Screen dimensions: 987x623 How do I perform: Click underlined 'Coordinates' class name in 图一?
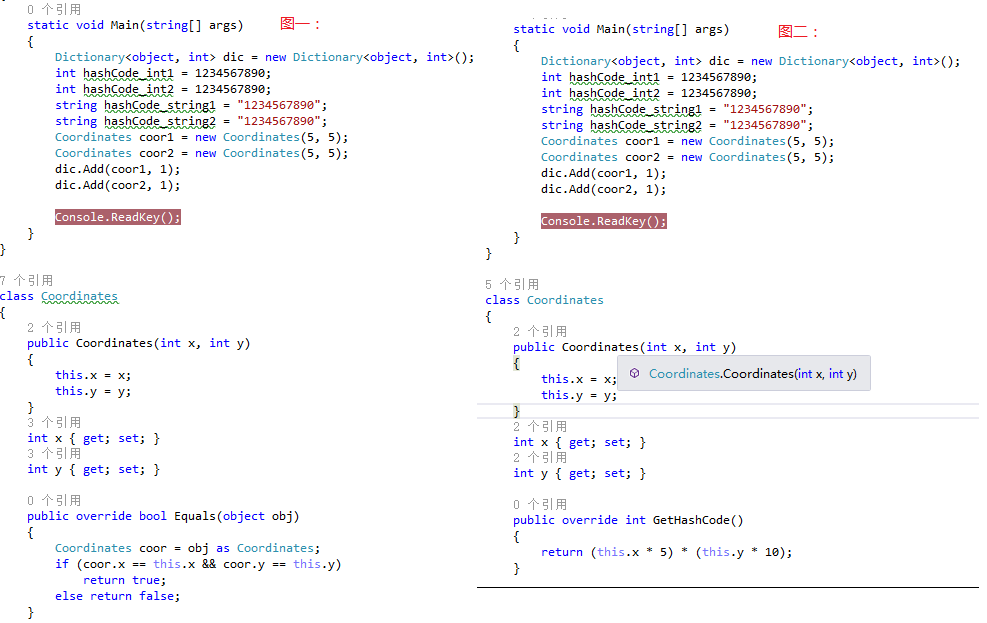(x=79, y=296)
